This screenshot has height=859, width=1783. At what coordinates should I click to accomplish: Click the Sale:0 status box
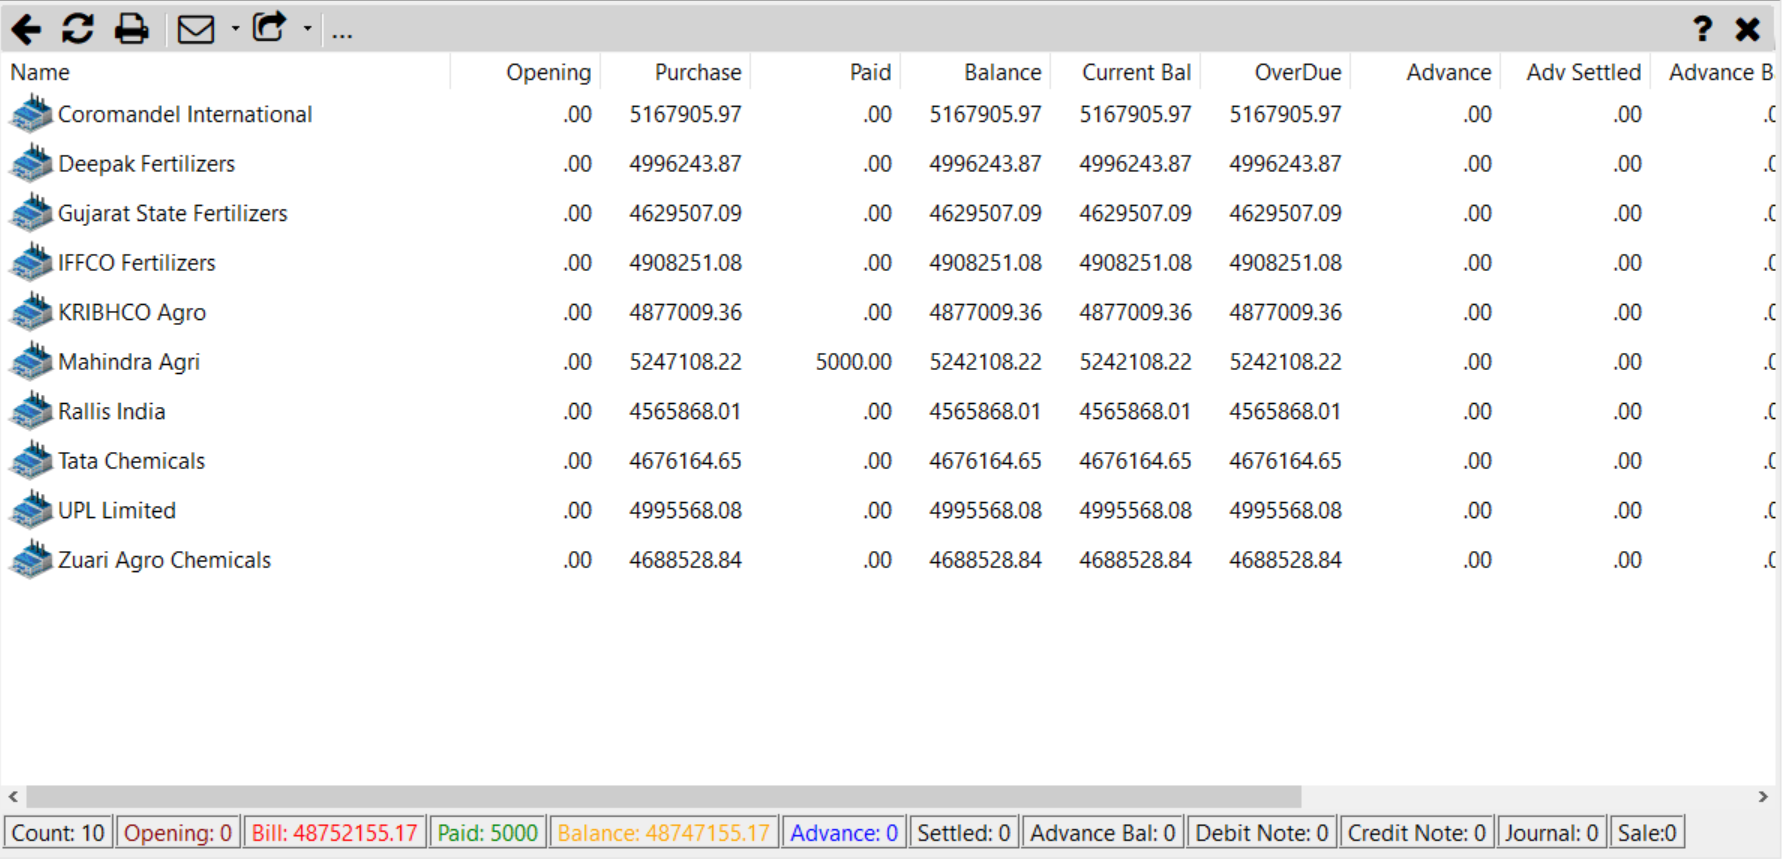[x=1647, y=832]
